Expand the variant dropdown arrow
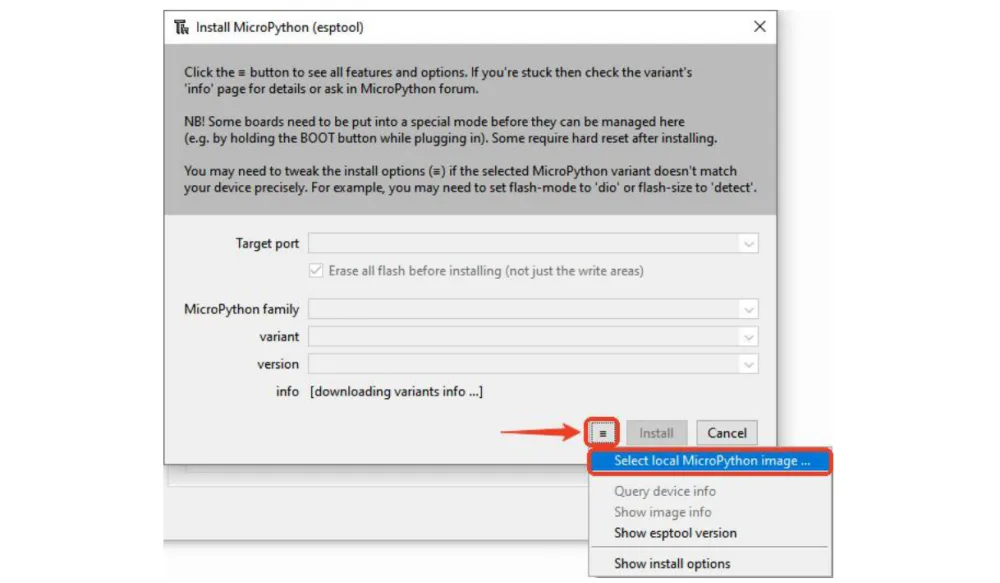The image size is (1000, 583). 748,337
